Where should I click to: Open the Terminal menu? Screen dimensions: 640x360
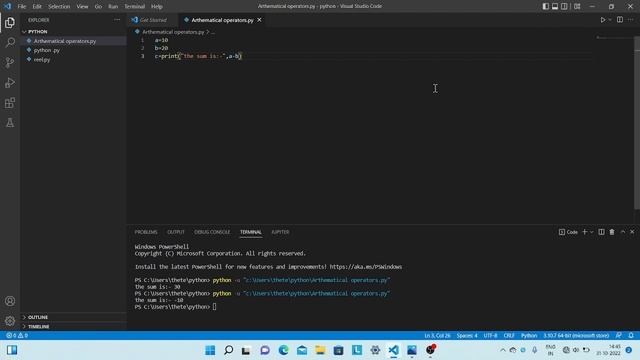tap(135, 6)
